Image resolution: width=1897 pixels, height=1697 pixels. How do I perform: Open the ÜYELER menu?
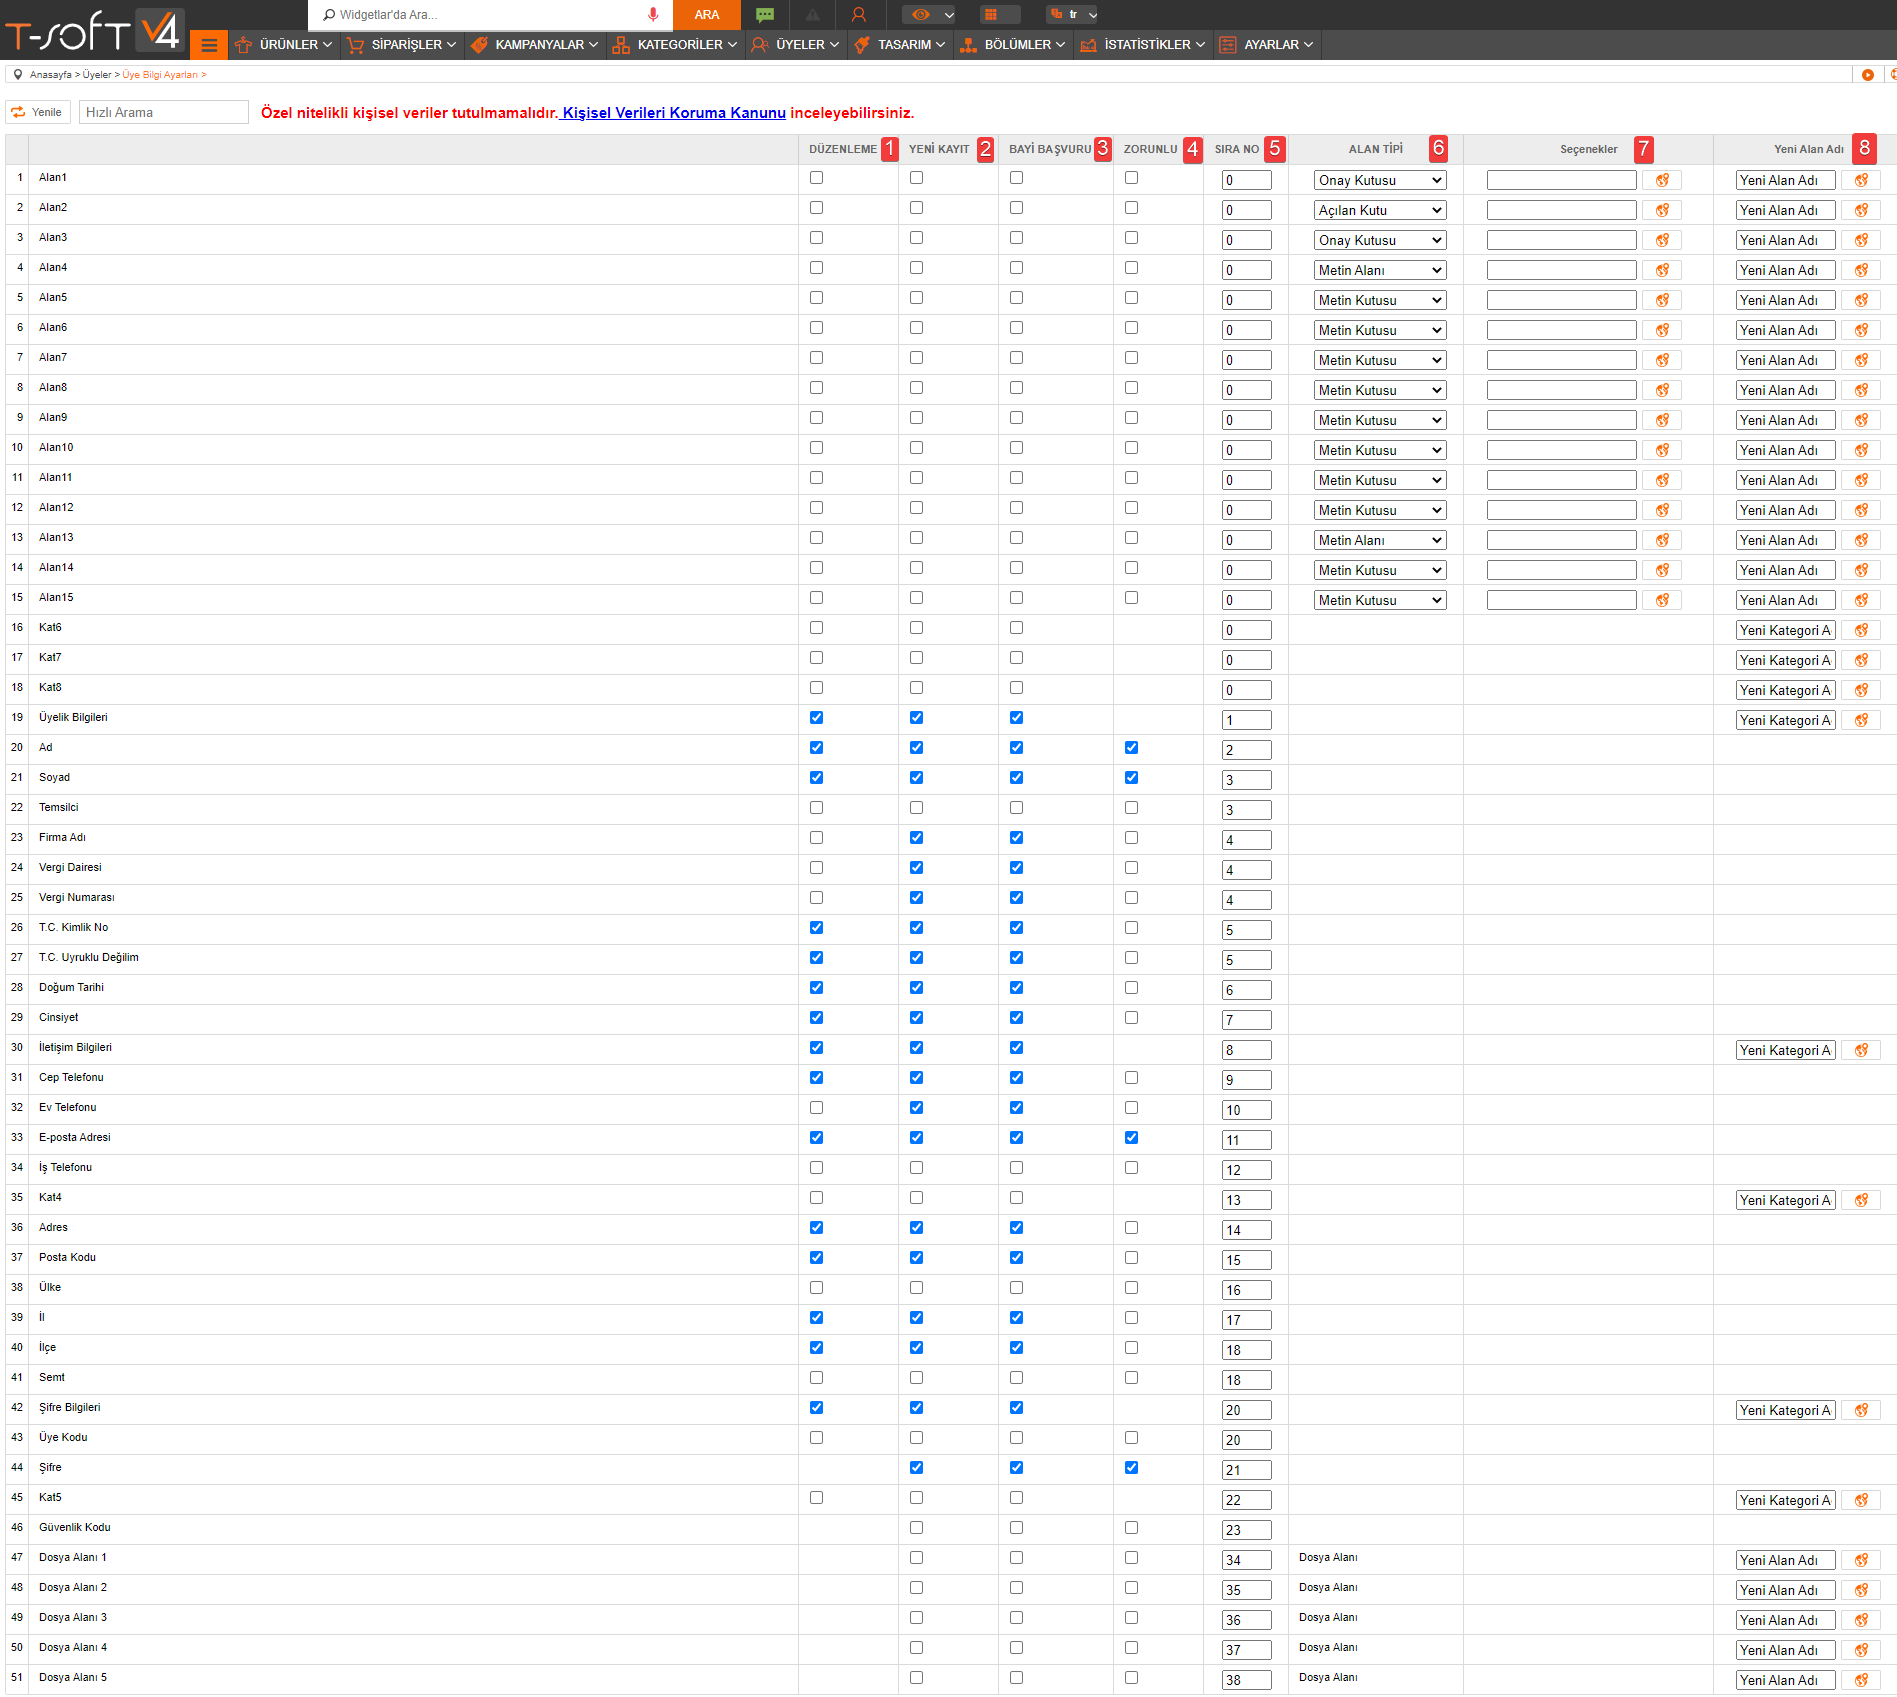point(796,45)
